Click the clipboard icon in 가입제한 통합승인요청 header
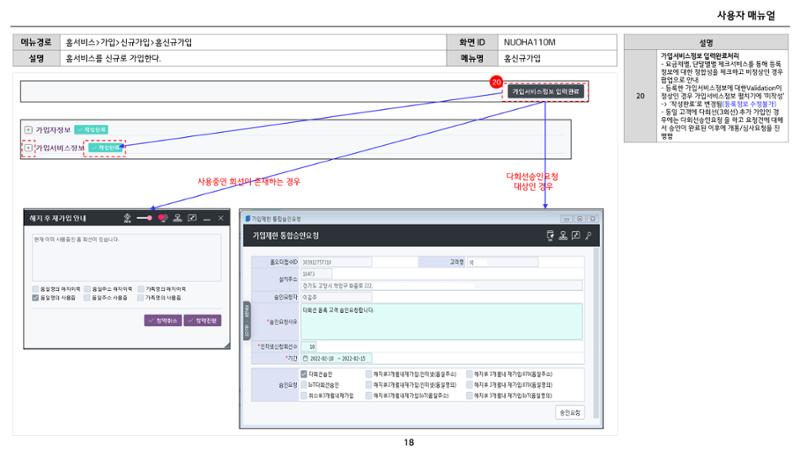This screenshot has height=450, width=800. [x=550, y=235]
